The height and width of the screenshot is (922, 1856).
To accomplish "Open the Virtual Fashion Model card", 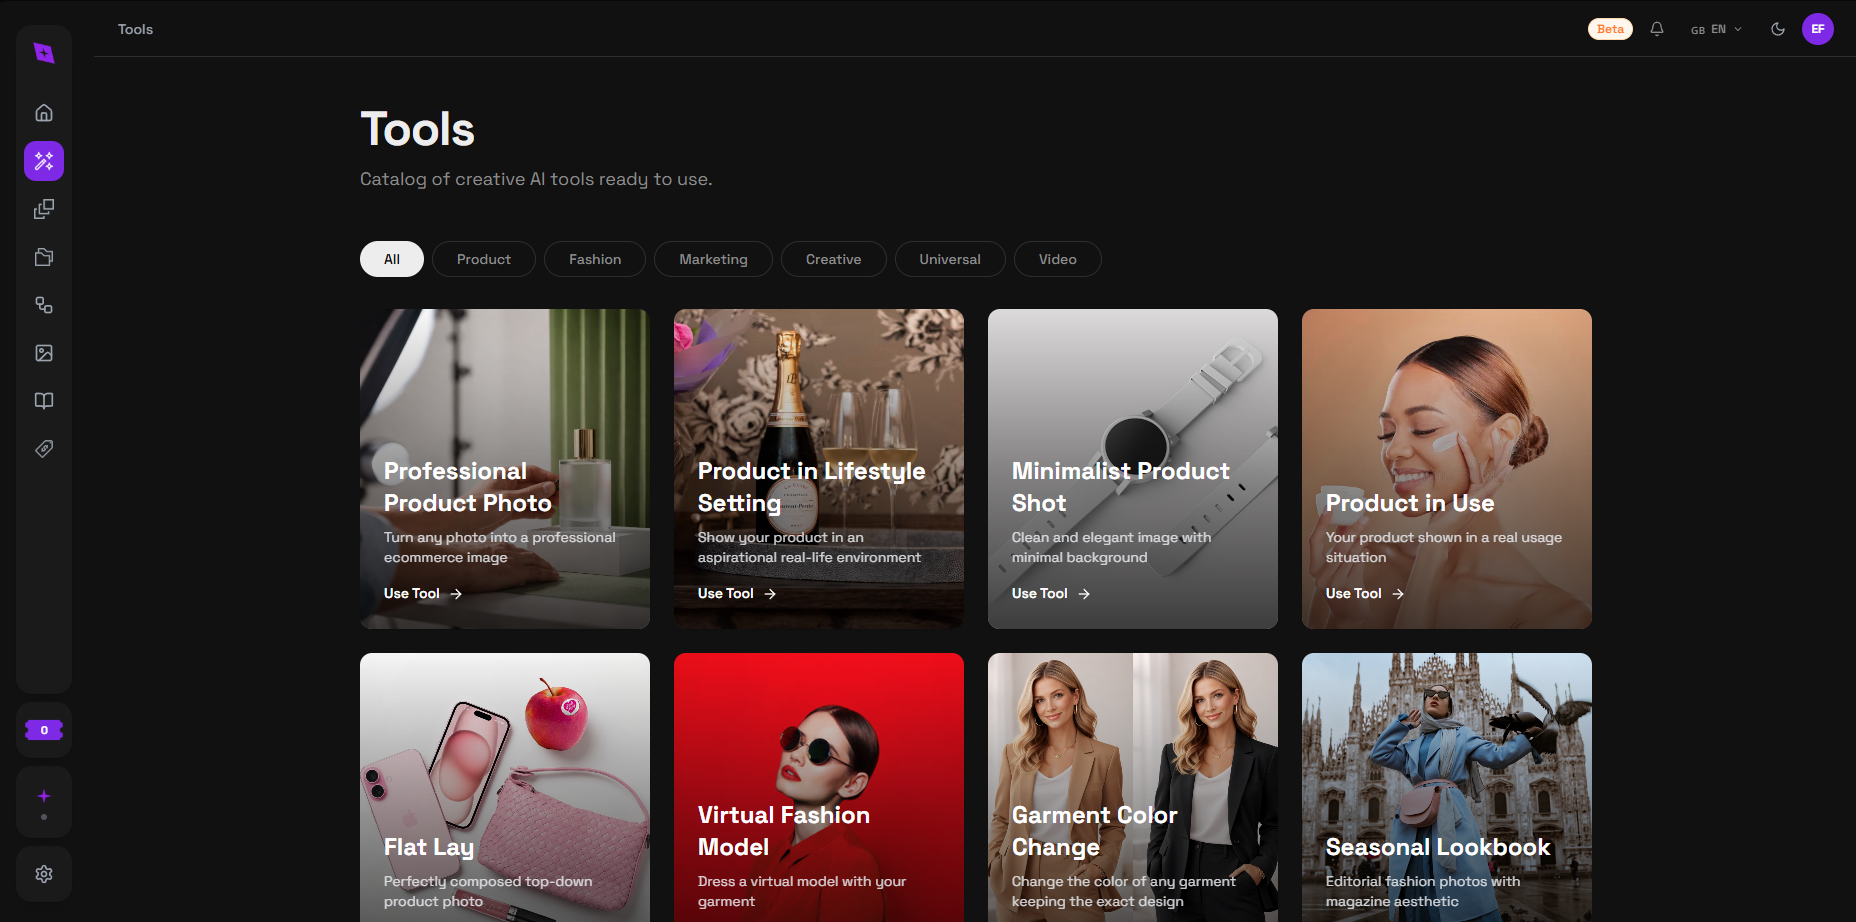I will pos(819,787).
